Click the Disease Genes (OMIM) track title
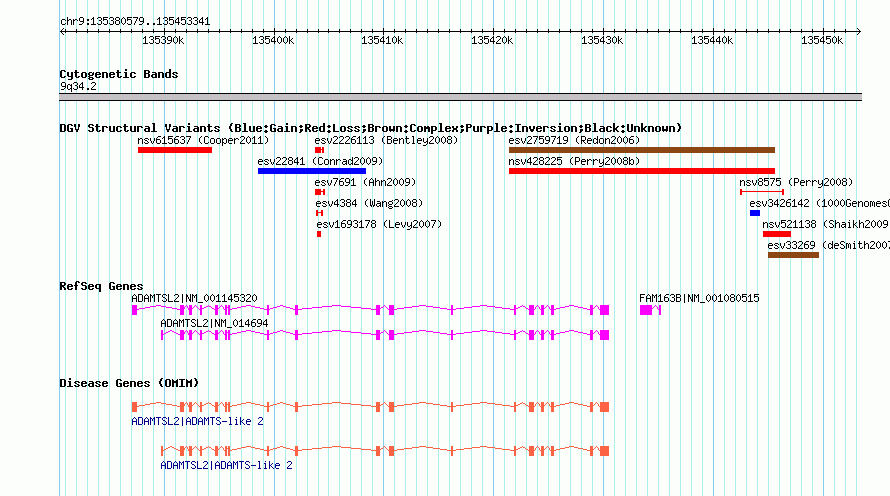The height and width of the screenshot is (496, 890). click(129, 383)
